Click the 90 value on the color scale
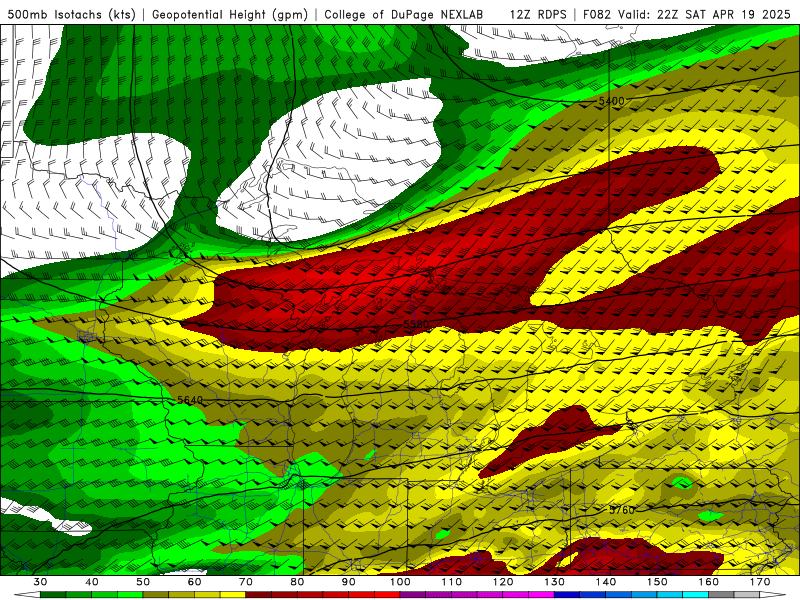Image resolution: width=800 pixels, height=600 pixels. click(349, 582)
